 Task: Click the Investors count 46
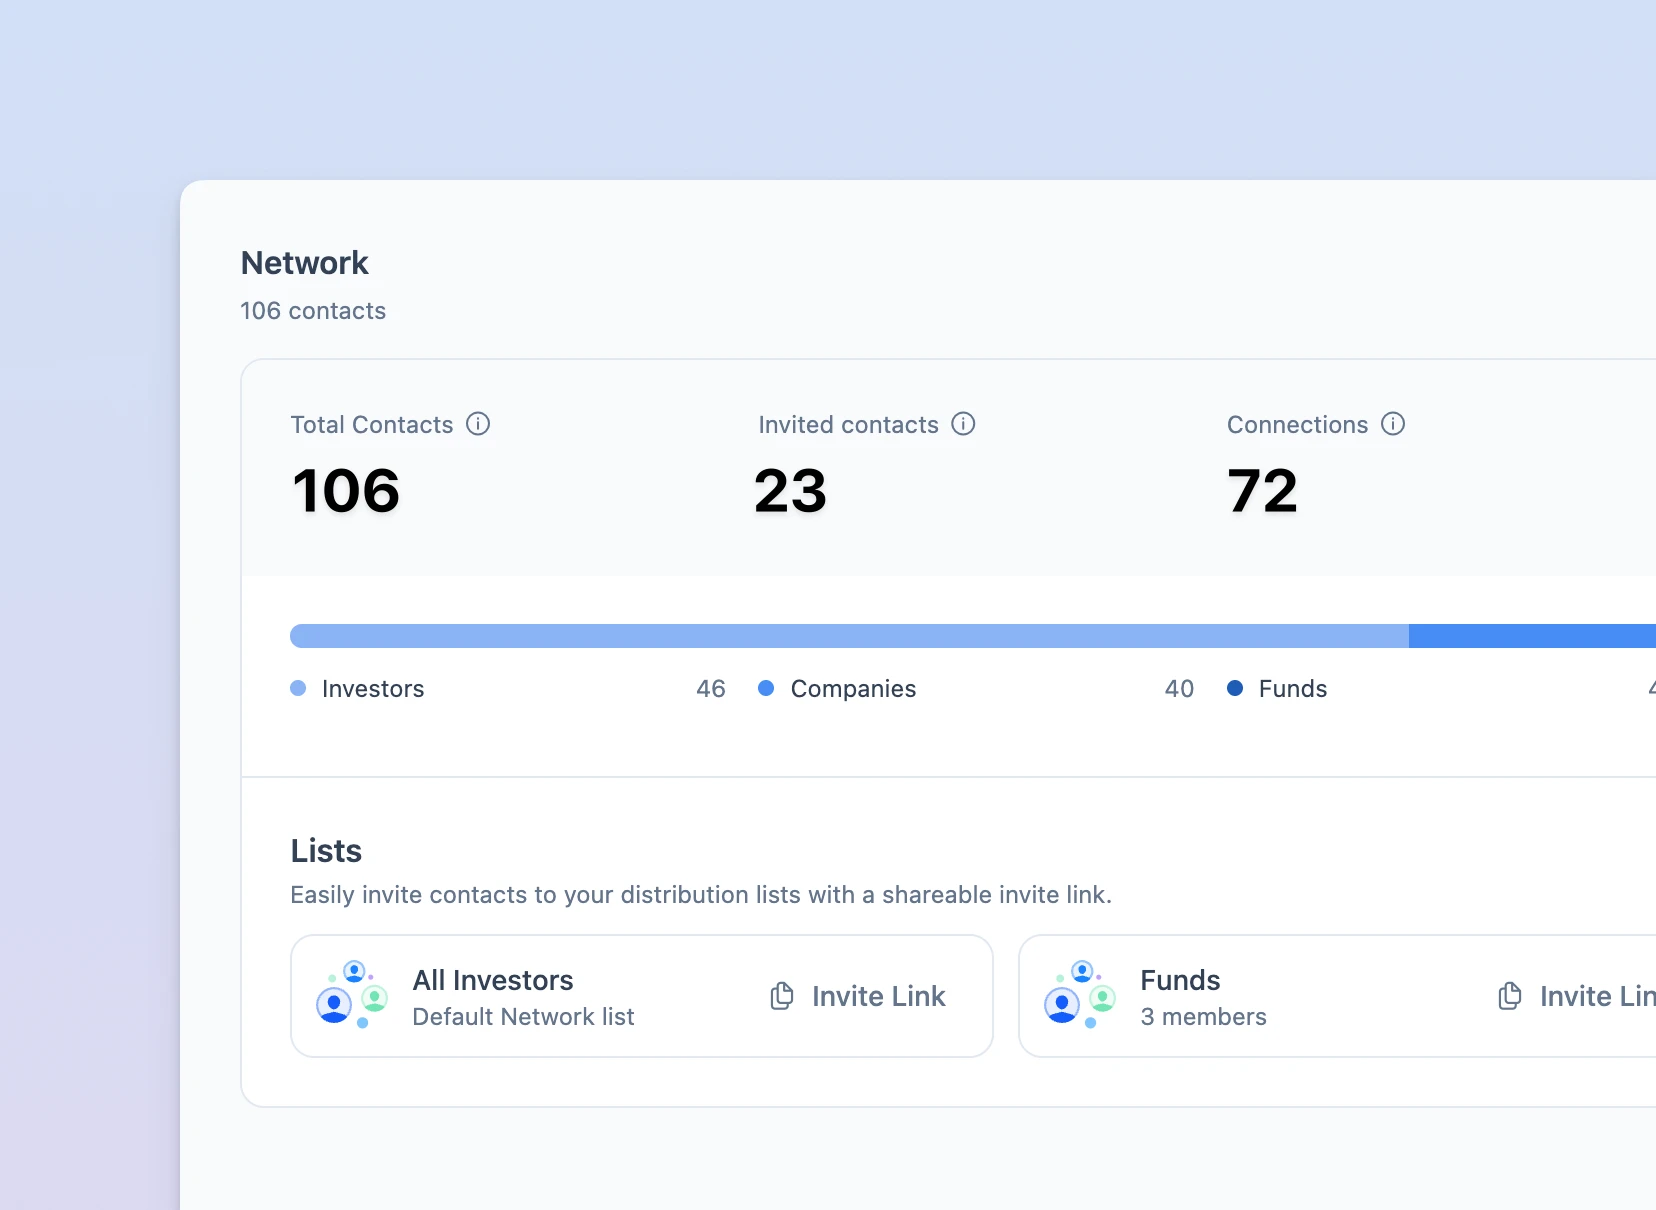(711, 689)
